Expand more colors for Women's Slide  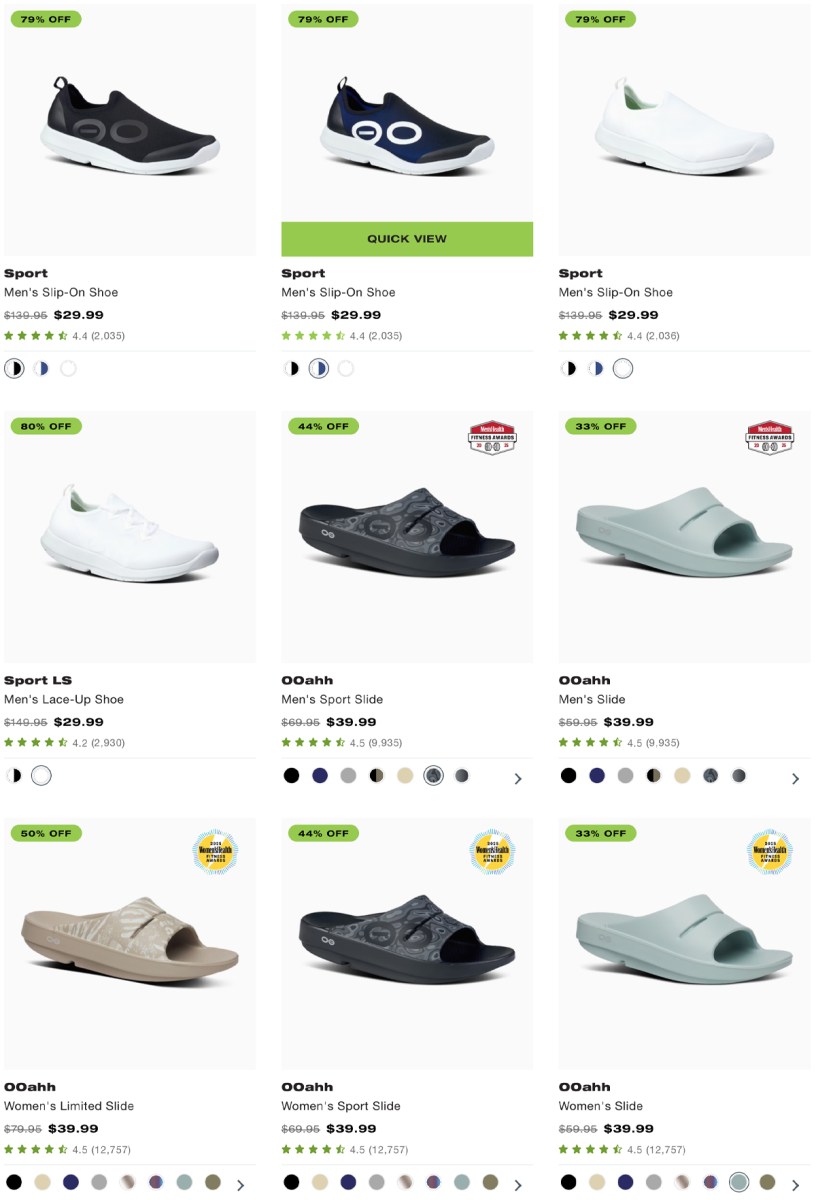795,1184
